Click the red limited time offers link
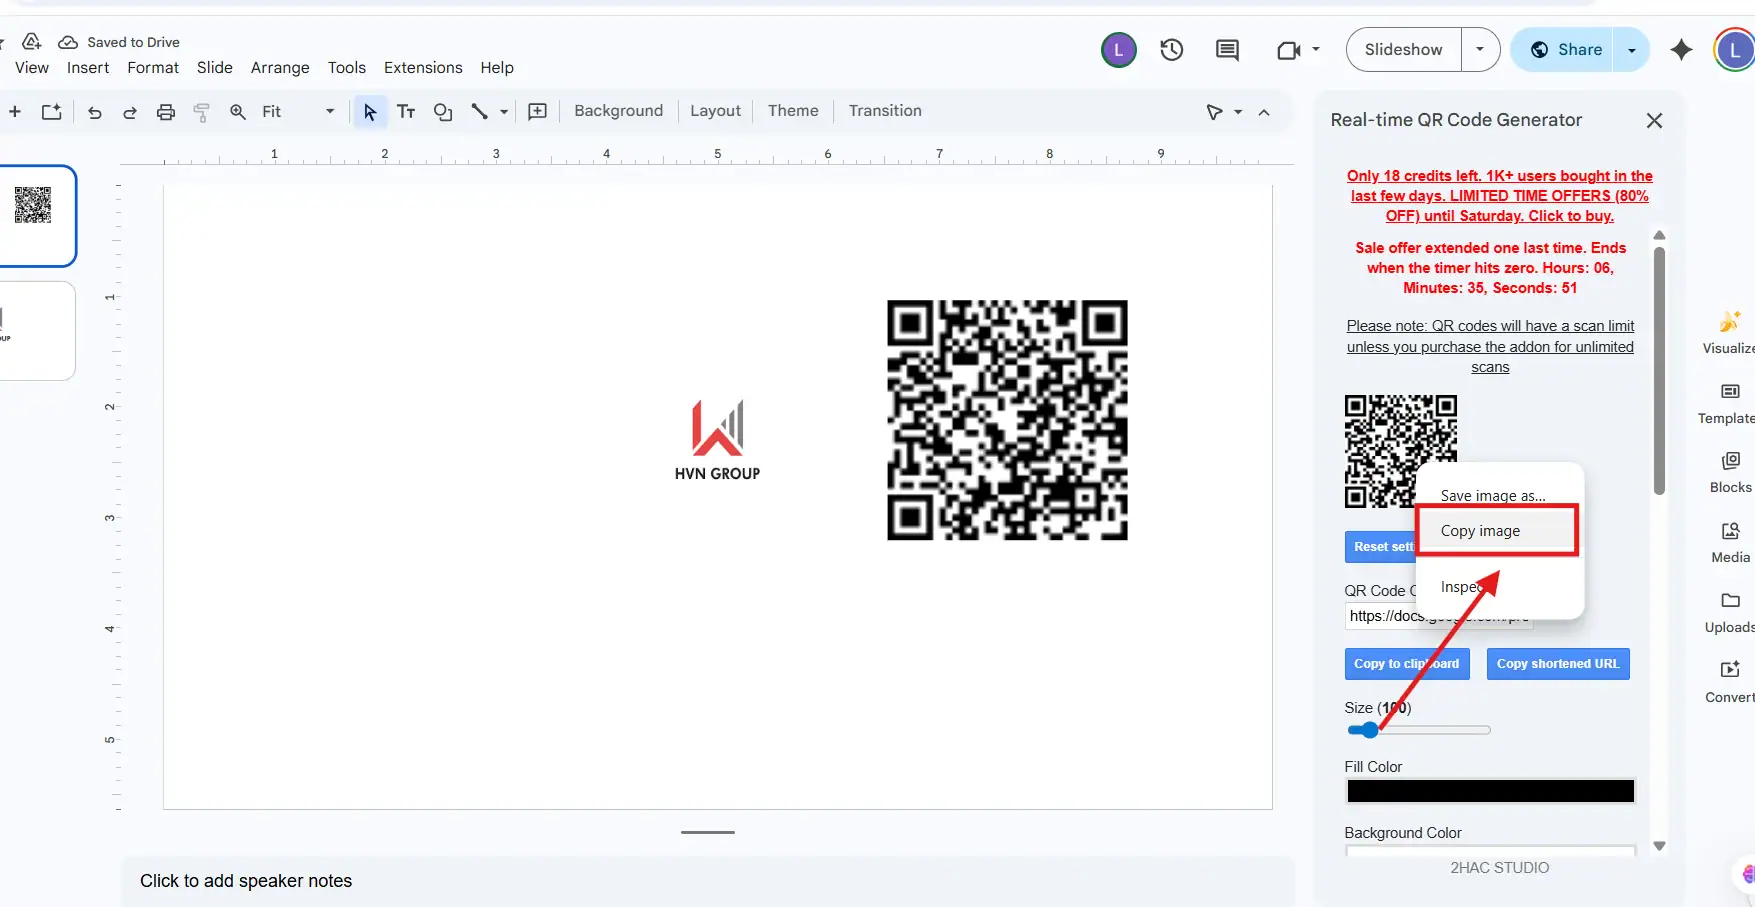Screen dimensions: 1755x907 click(1499, 196)
